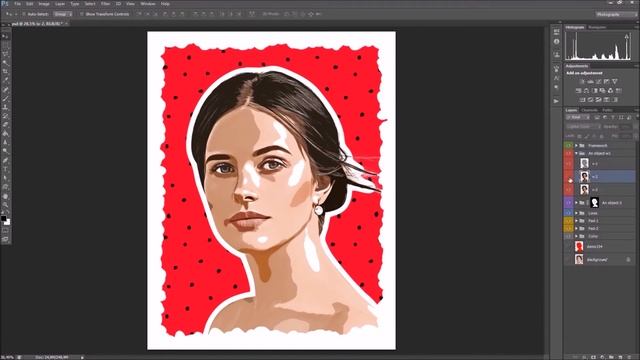Toggle visibility of the selected w-2 layer
Viewport: 640px width, 360px height.
tap(568, 177)
